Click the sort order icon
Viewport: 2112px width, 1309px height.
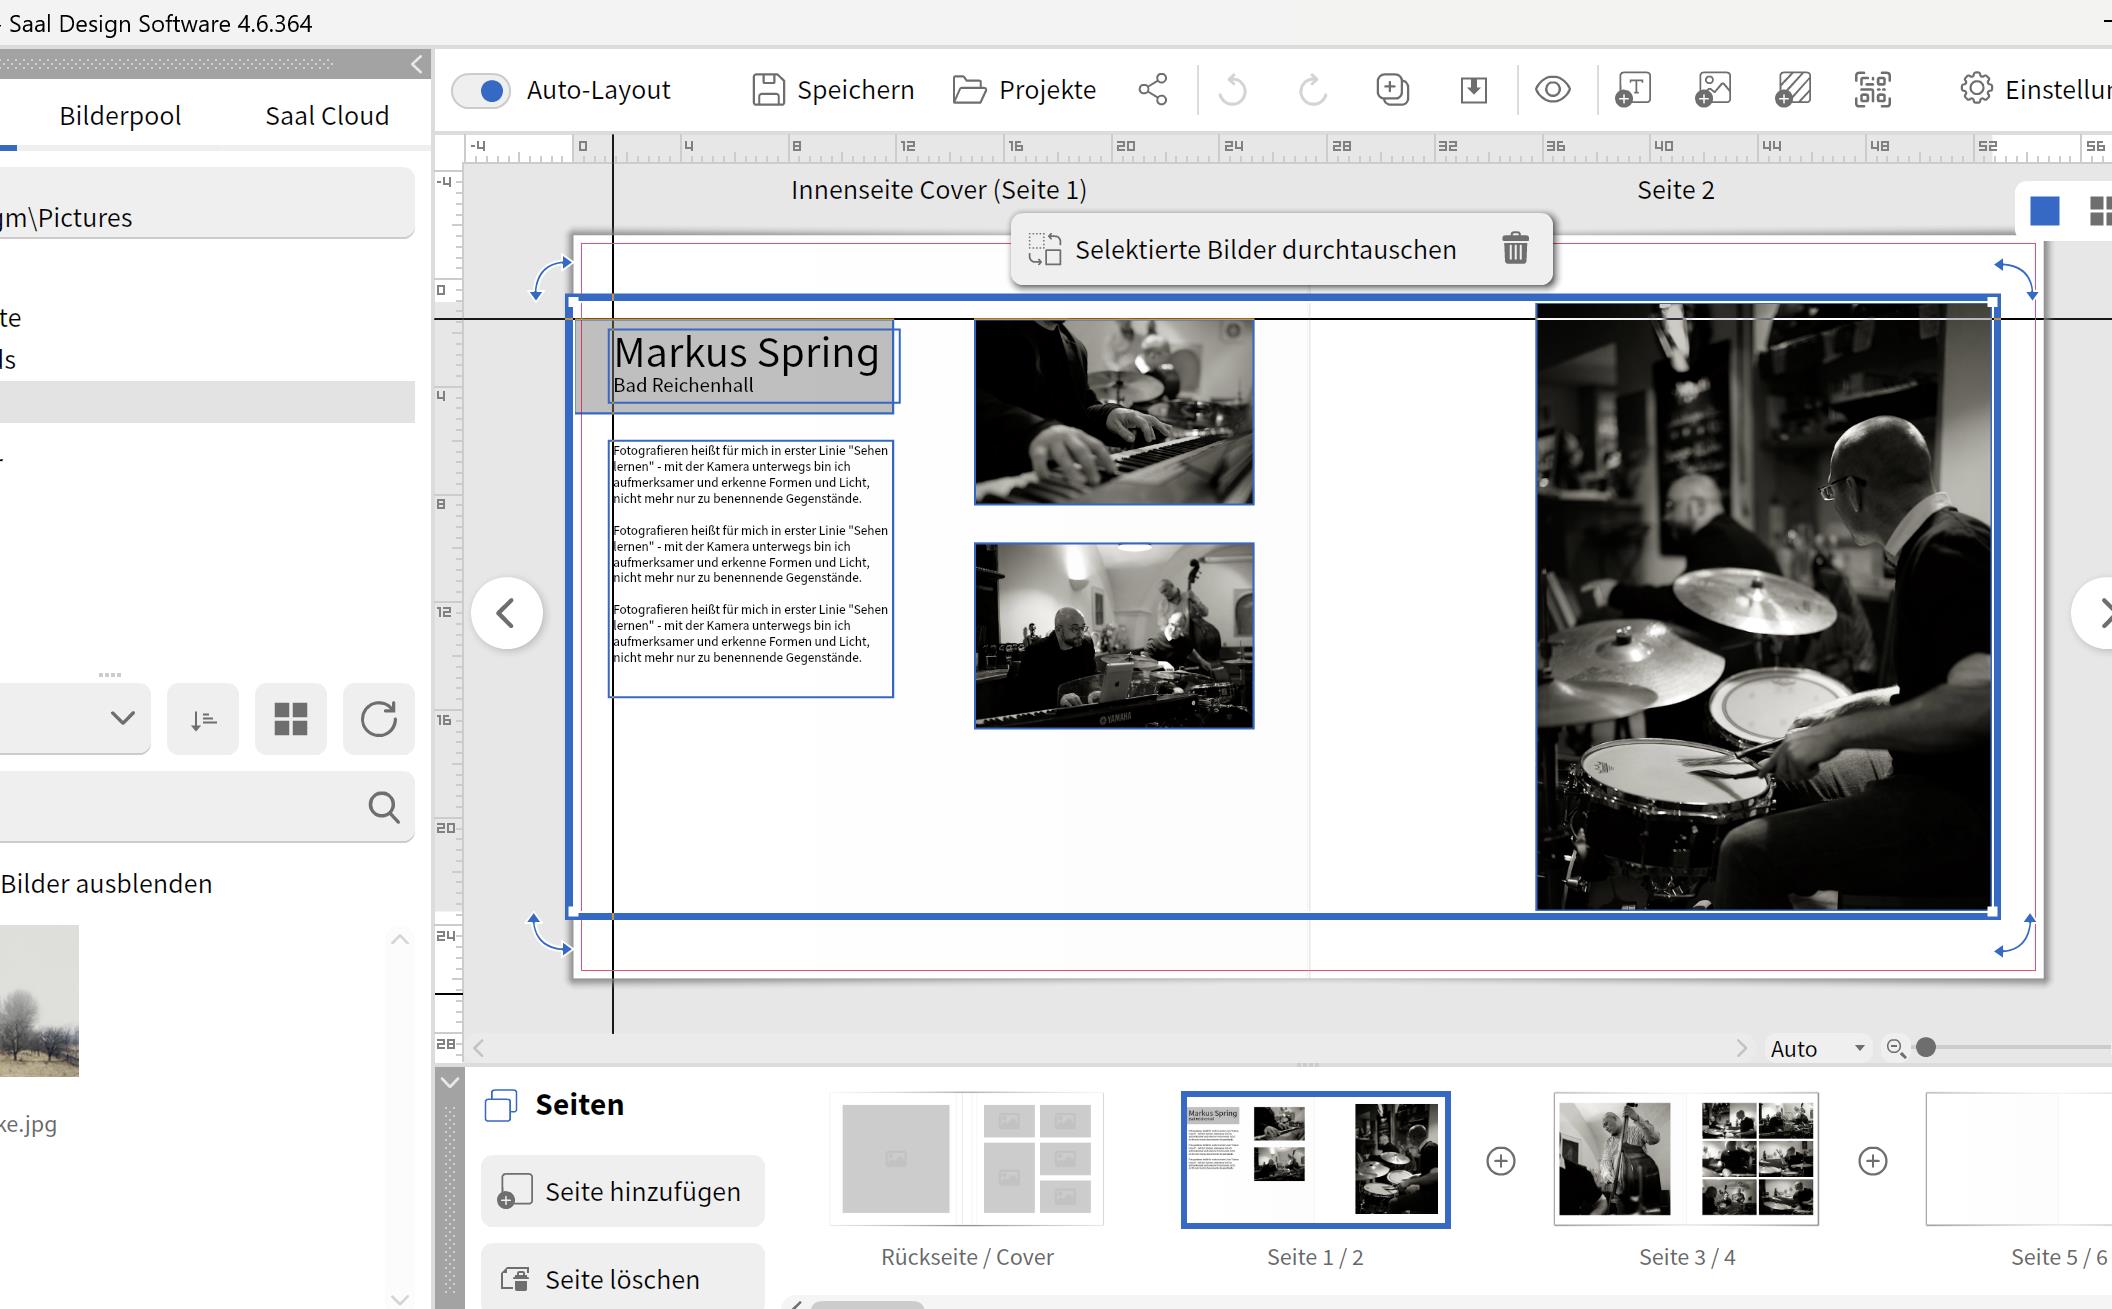click(x=203, y=719)
